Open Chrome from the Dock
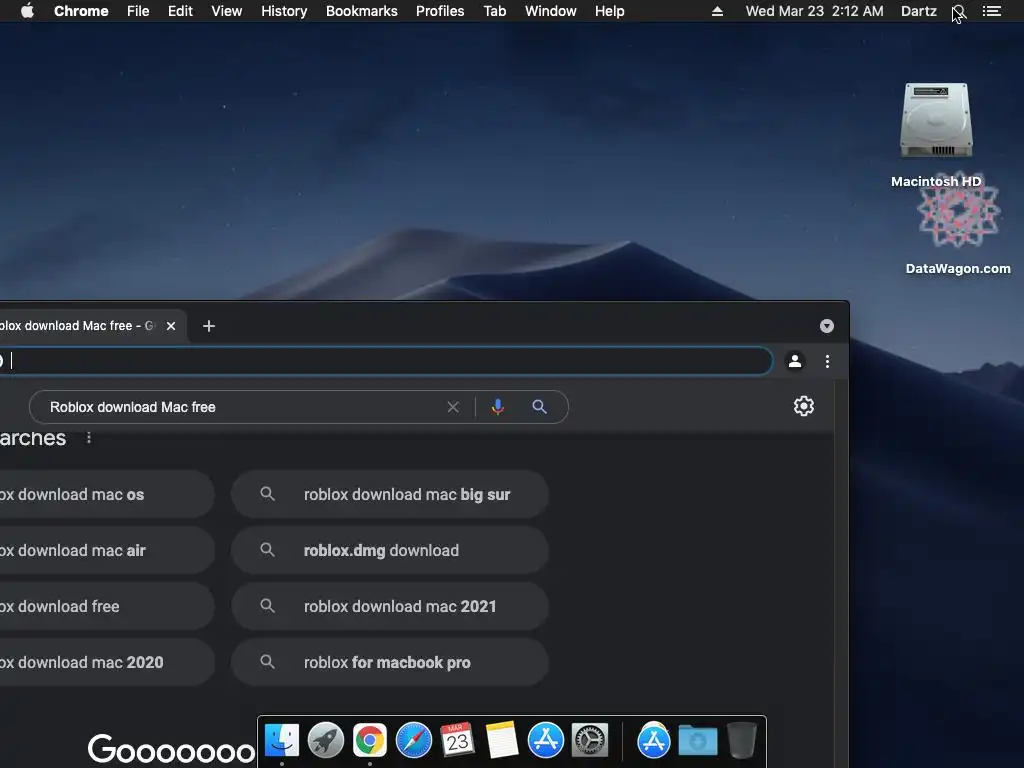 tap(370, 741)
